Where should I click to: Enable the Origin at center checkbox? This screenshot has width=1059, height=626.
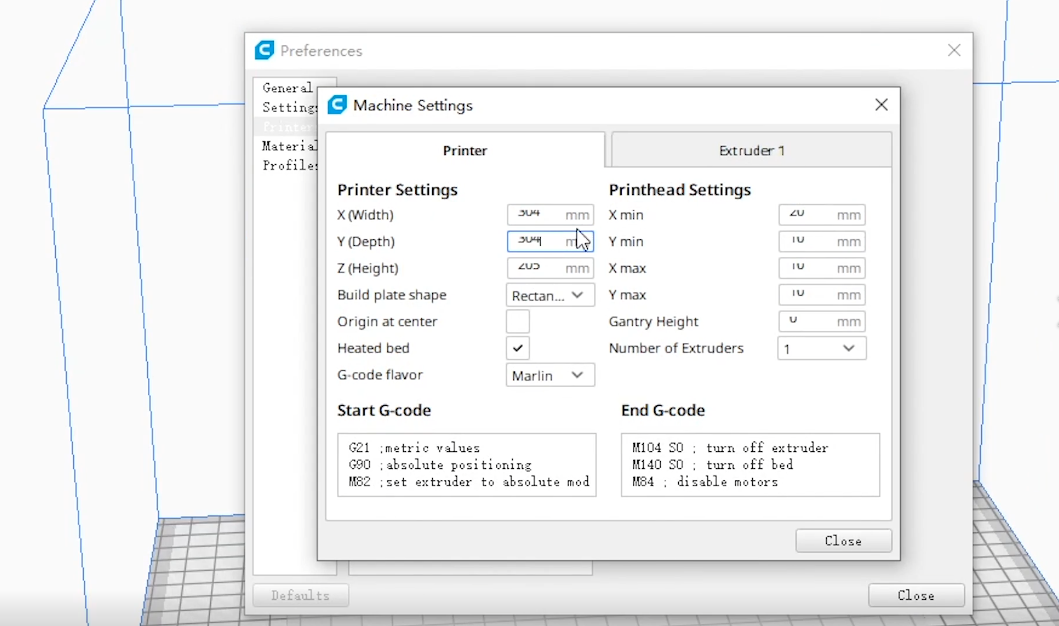pos(518,321)
